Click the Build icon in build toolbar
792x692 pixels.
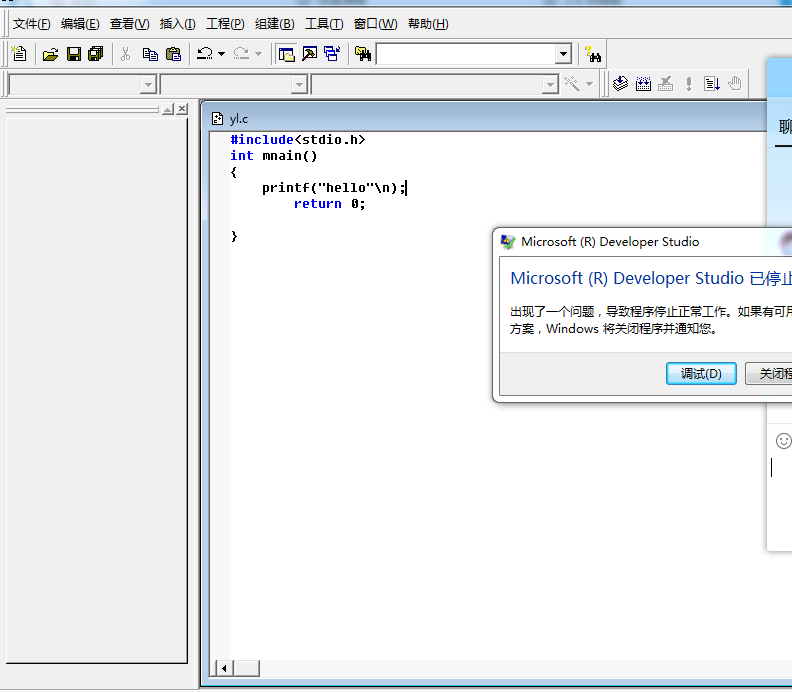click(x=643, y=83)
